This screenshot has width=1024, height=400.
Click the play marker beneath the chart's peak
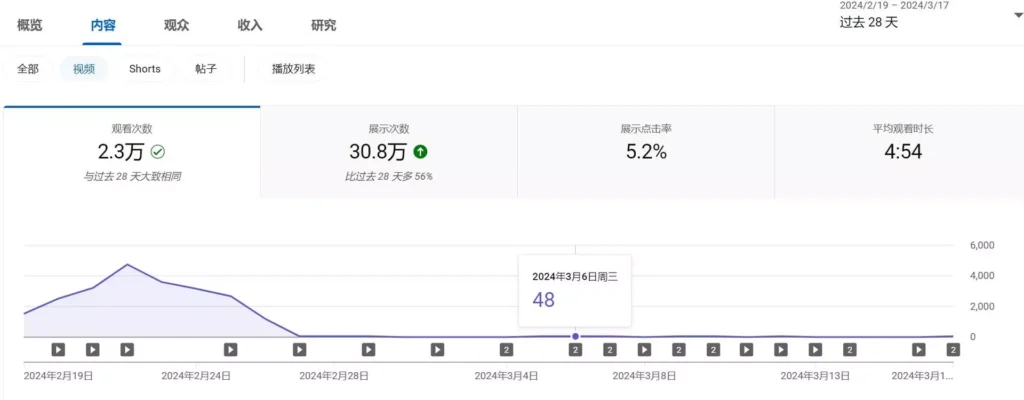point(127,349)
